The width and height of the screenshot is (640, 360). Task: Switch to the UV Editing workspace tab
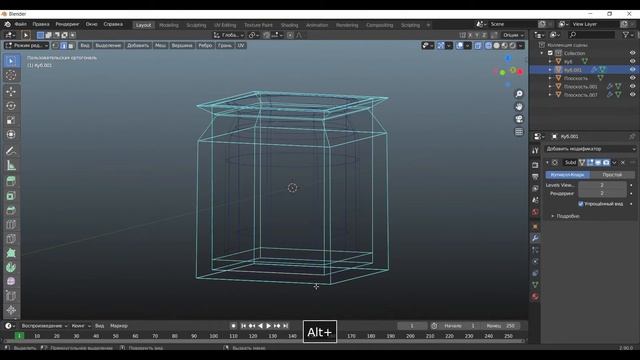[x=225, y=25]
